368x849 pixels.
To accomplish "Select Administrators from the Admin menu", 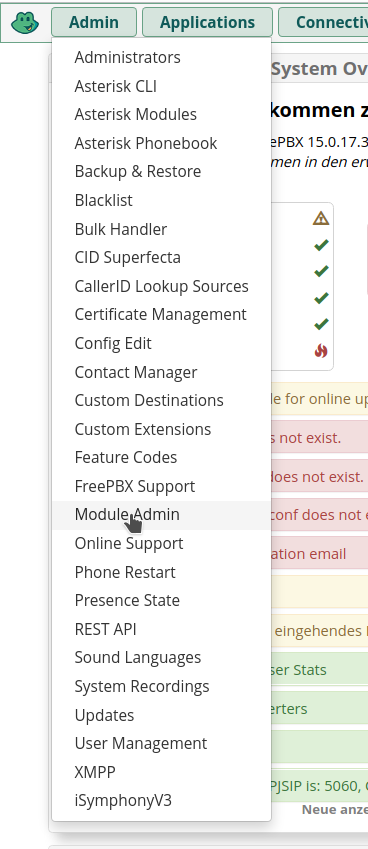I will 161,57.
